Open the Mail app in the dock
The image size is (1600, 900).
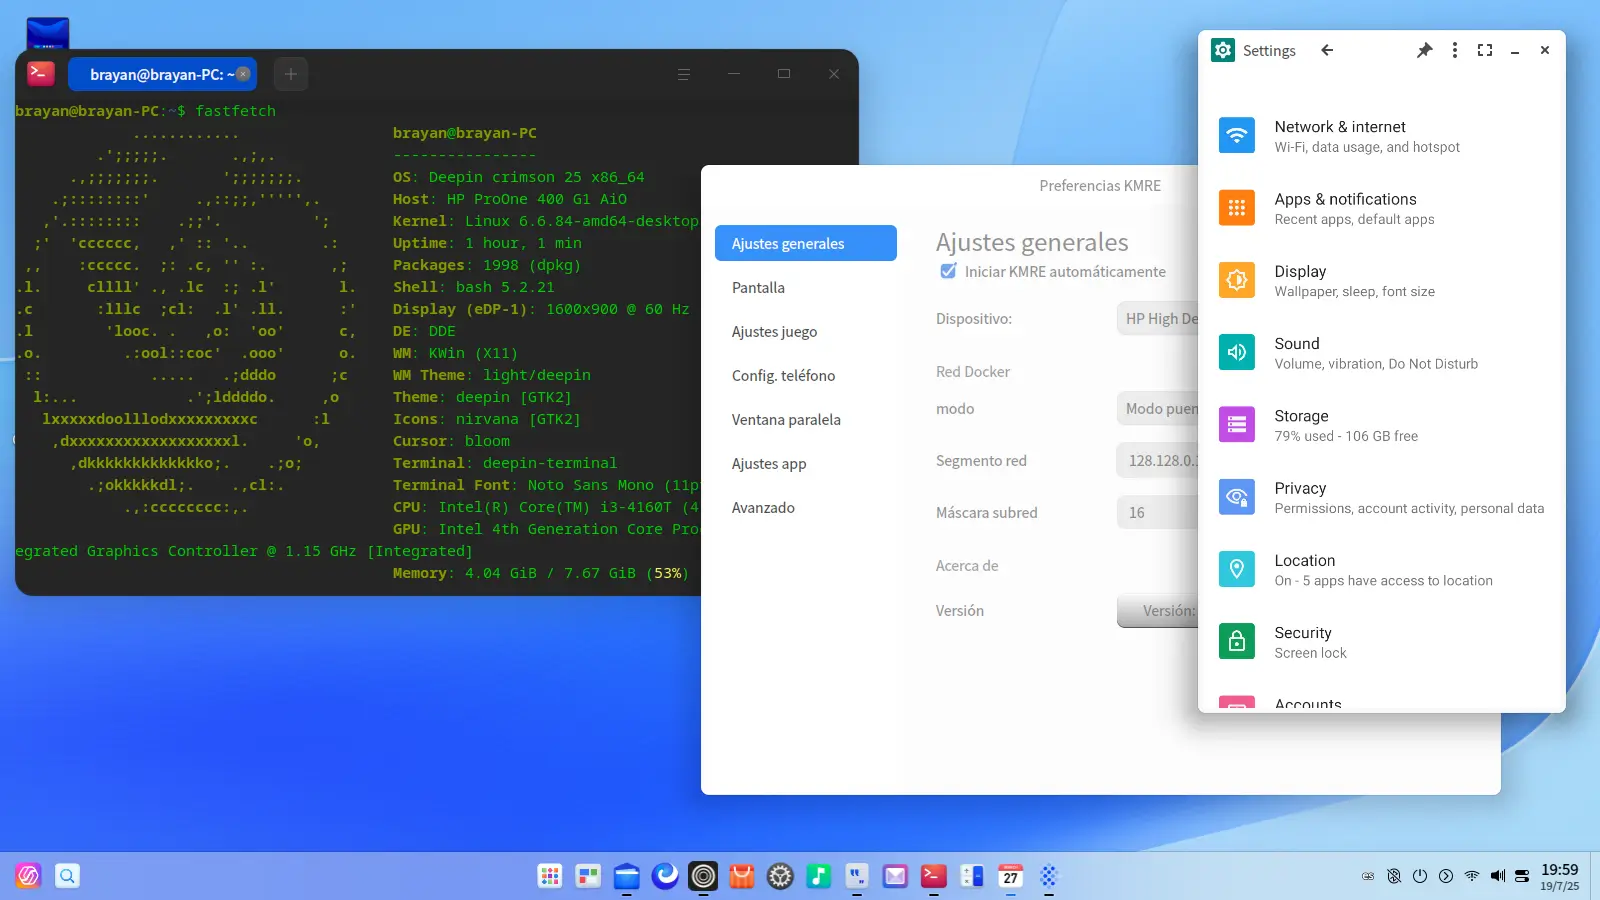(895, 876)
